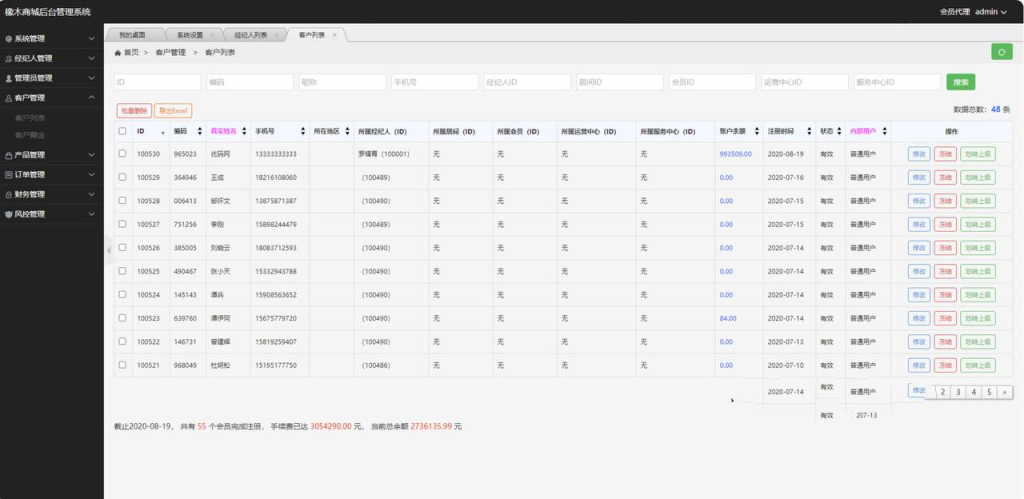1024x499 pixels.
Task: Click the person icon beside 经纪人管理
Action: pos(8,58)
